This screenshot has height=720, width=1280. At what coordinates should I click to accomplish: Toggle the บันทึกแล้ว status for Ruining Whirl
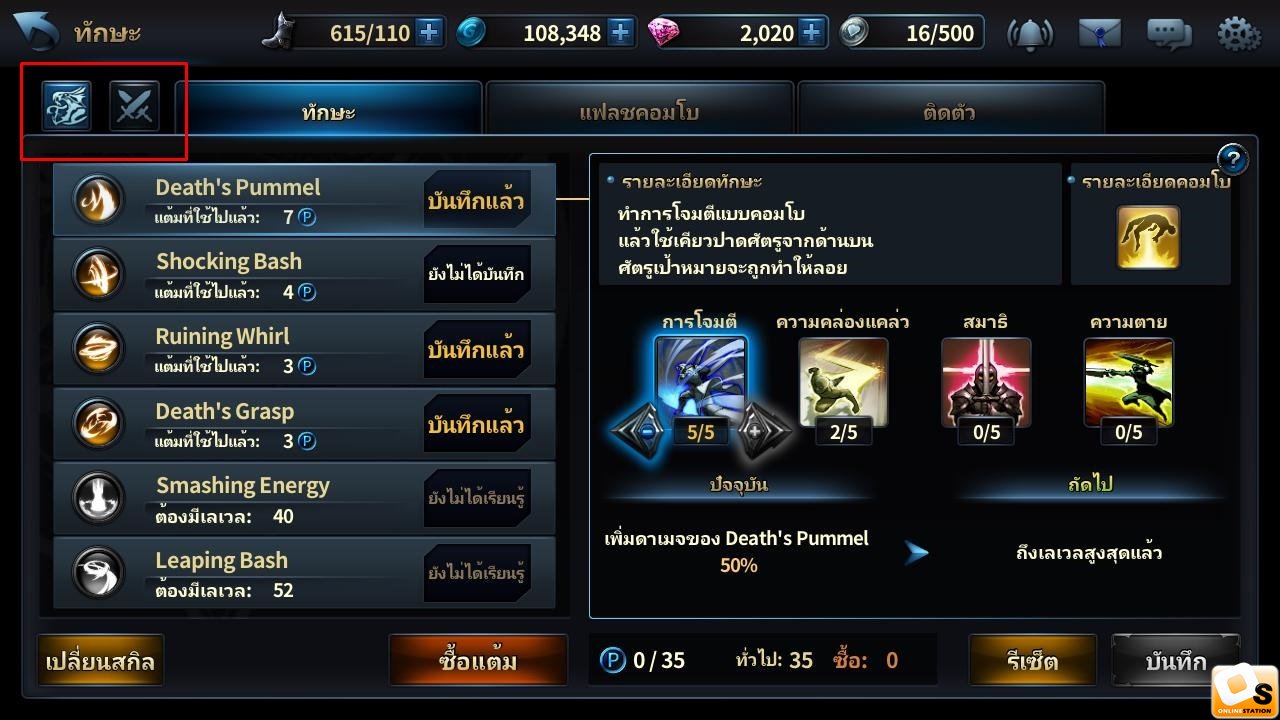click(476, 351)
